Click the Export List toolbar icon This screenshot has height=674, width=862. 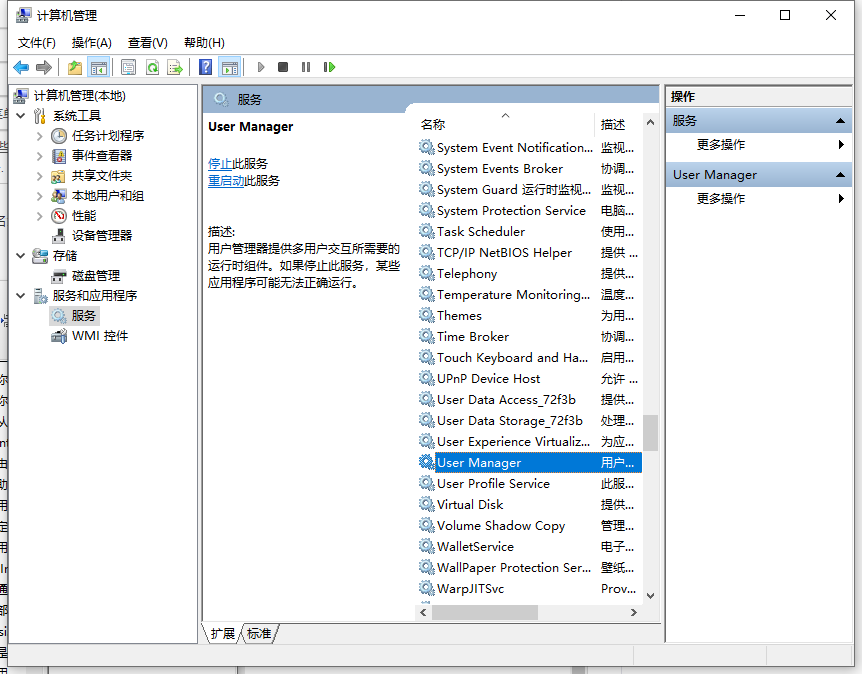(x=174, y=66)
